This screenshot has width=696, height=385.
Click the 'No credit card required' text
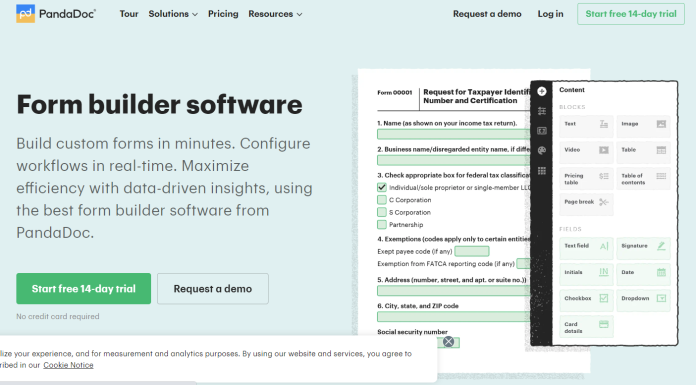pos(58,317)
